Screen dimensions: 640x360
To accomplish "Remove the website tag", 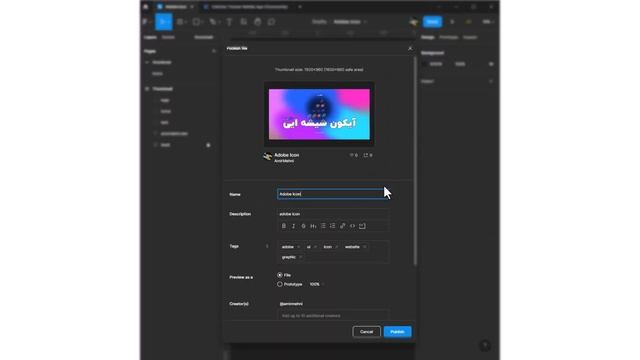I will pos(364,247).
